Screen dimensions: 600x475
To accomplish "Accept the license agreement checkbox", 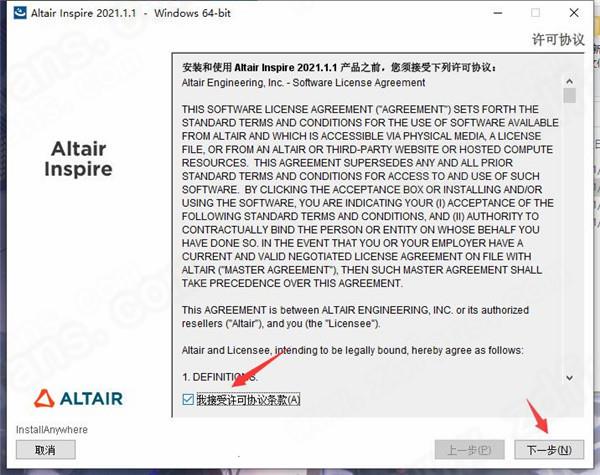I will click(x=188, y=400).
